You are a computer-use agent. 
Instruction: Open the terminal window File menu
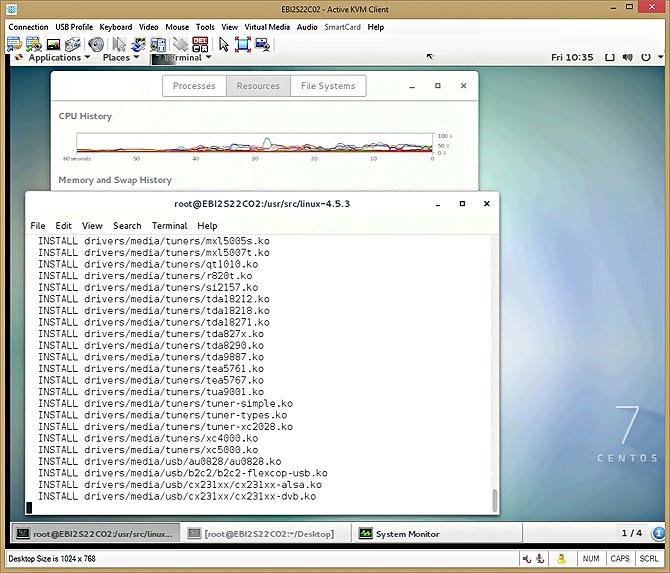(38, 226)
